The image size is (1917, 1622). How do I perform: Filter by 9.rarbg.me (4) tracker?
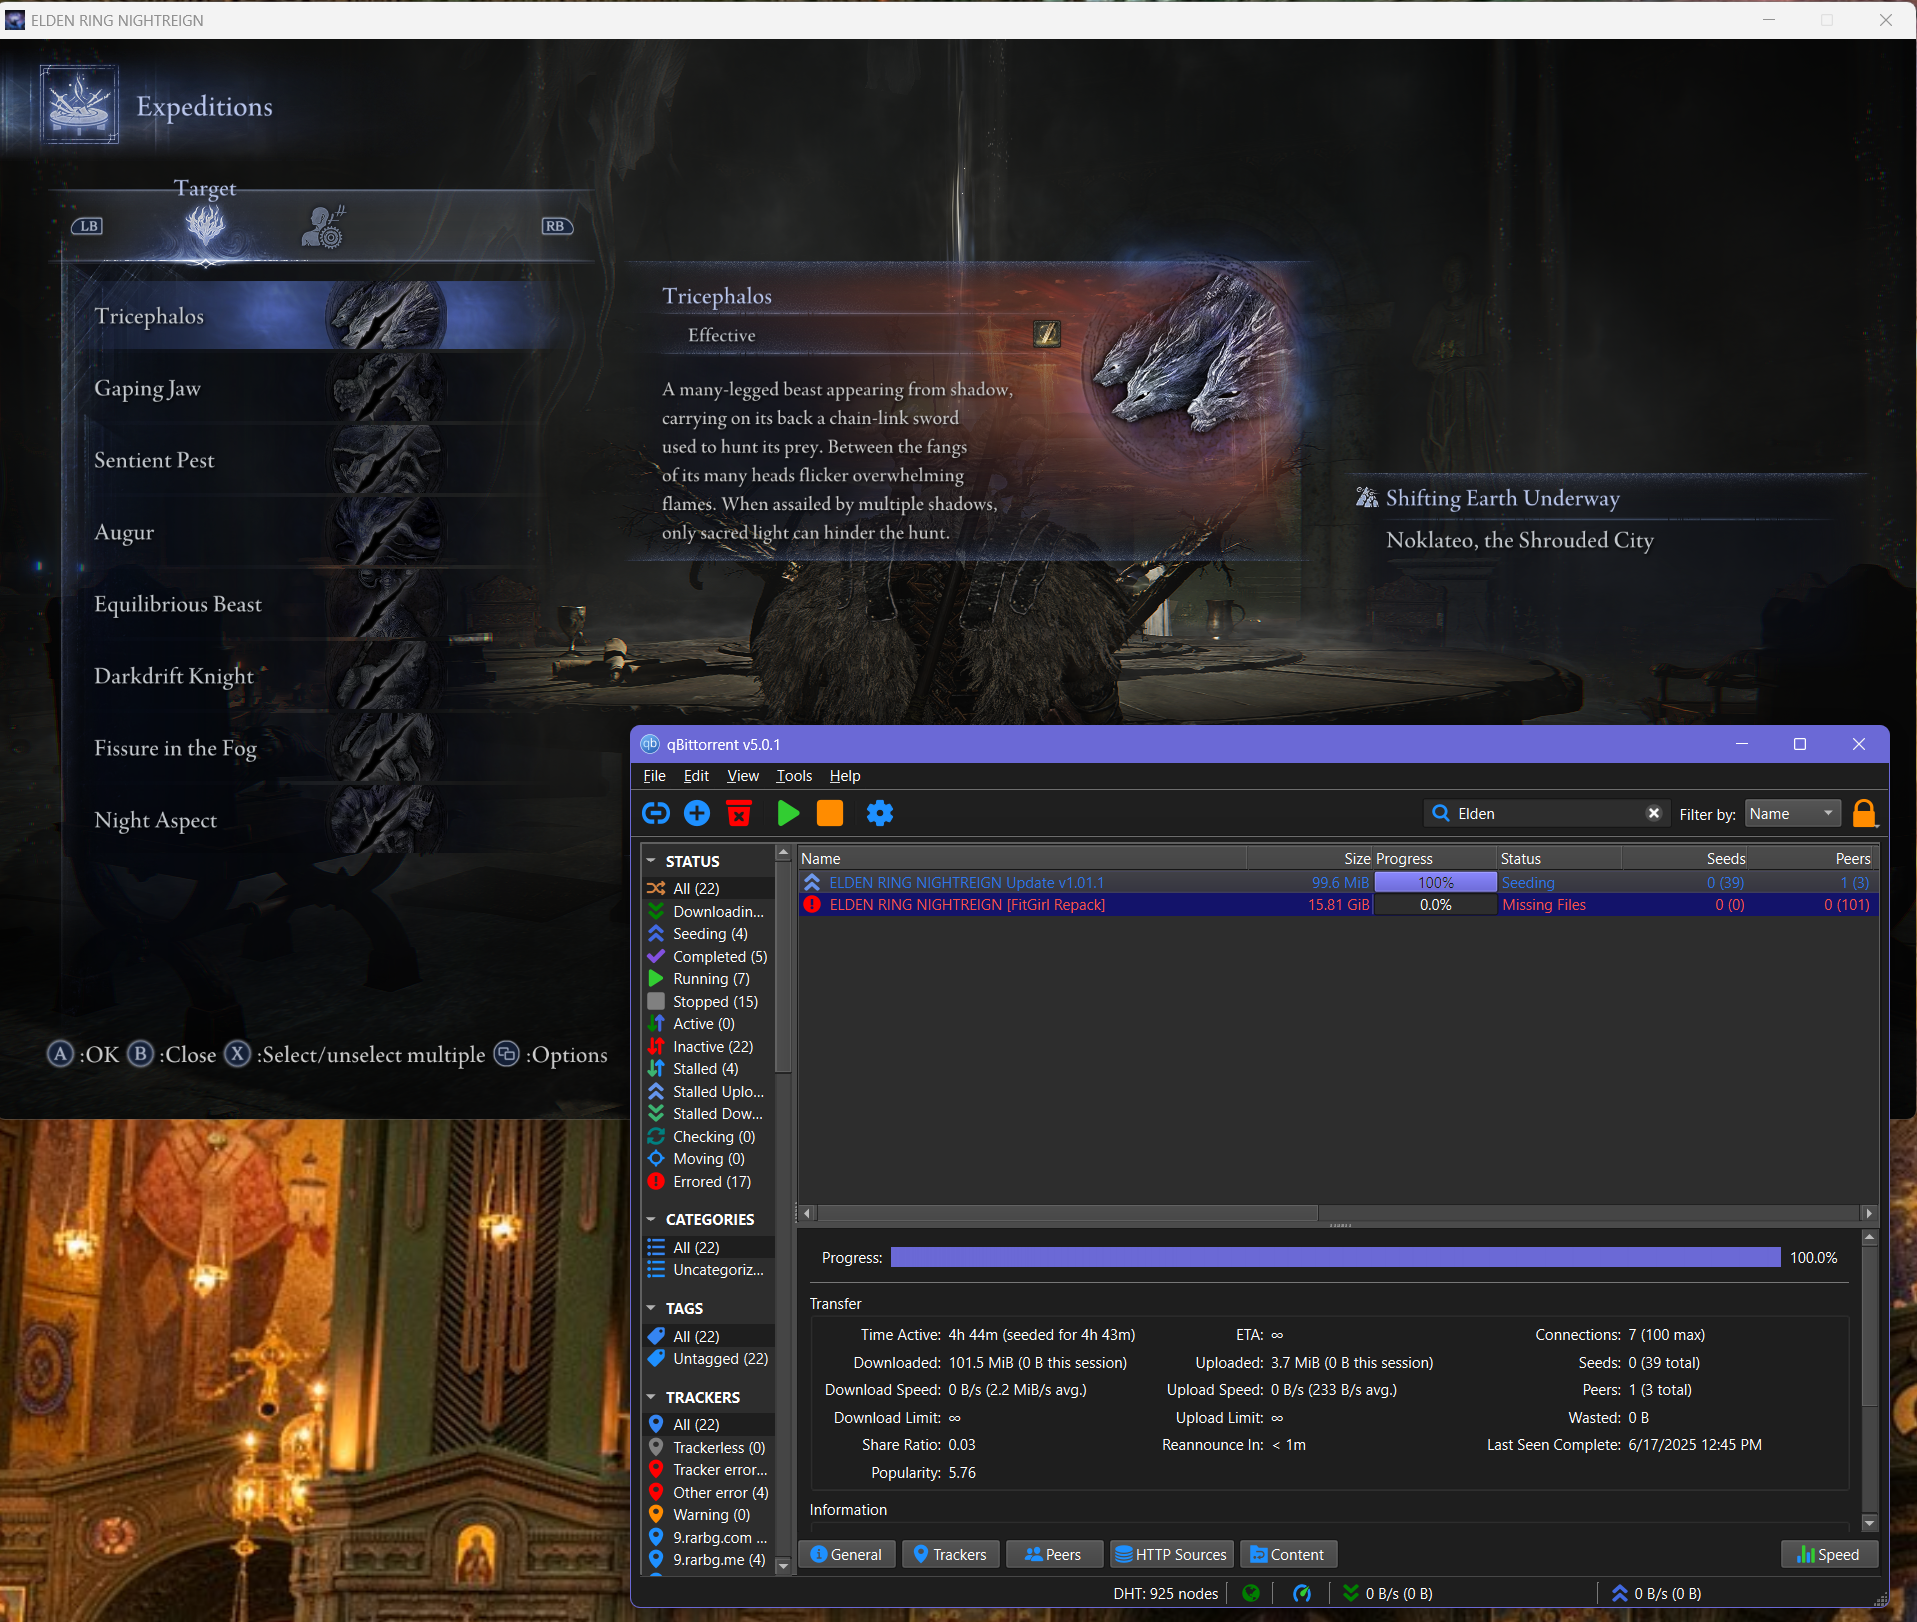709,1559
